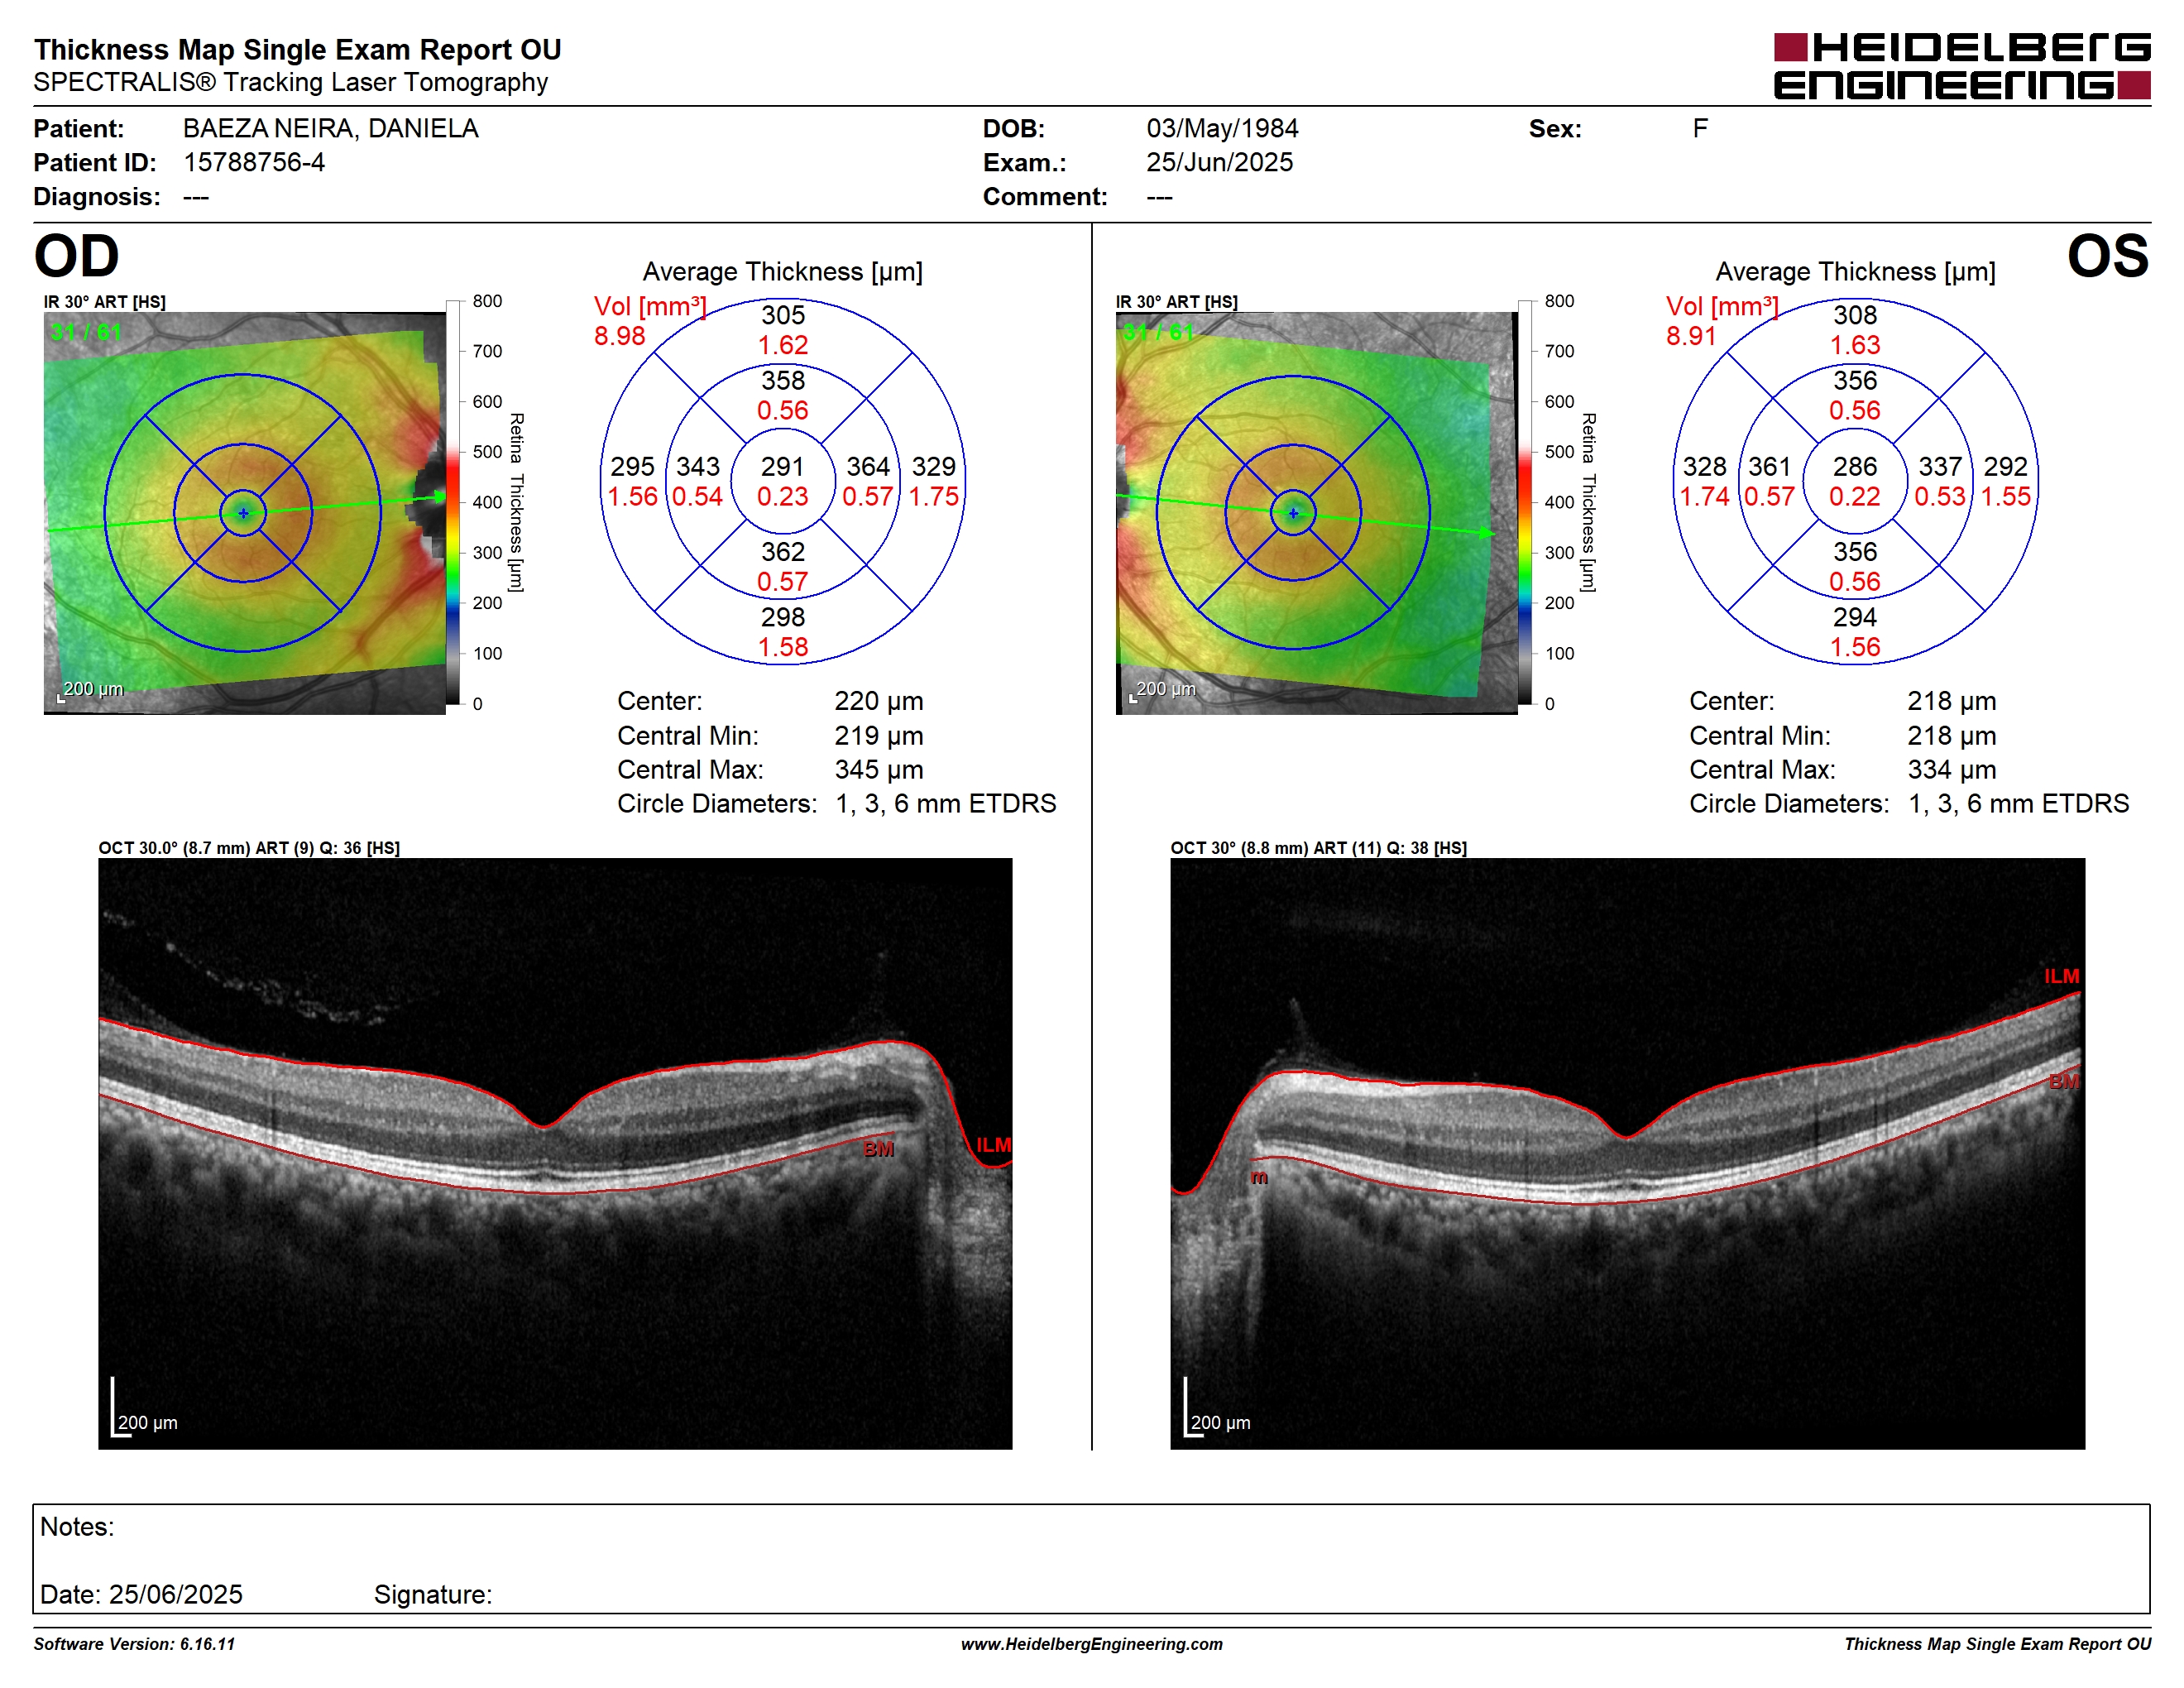Select the exam date 25/Jun/2025
Screen dimensions: 2184x1688
pos(1219,162)
